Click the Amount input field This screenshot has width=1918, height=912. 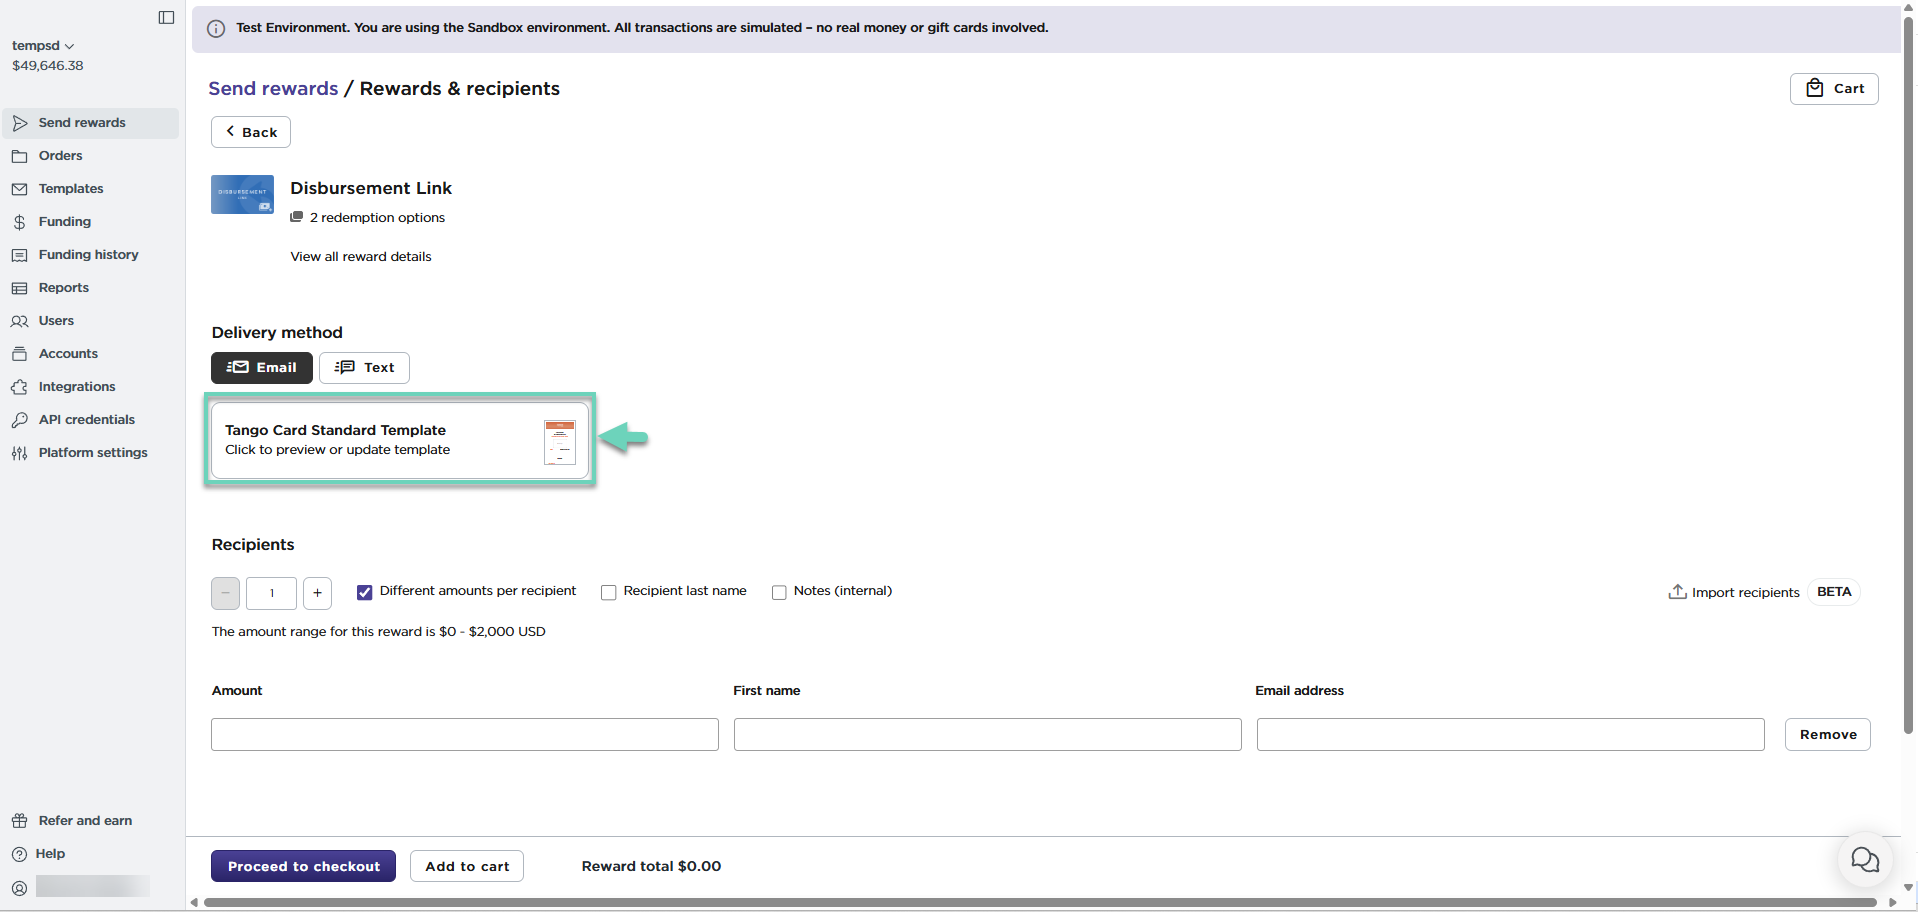pos(464,735)
